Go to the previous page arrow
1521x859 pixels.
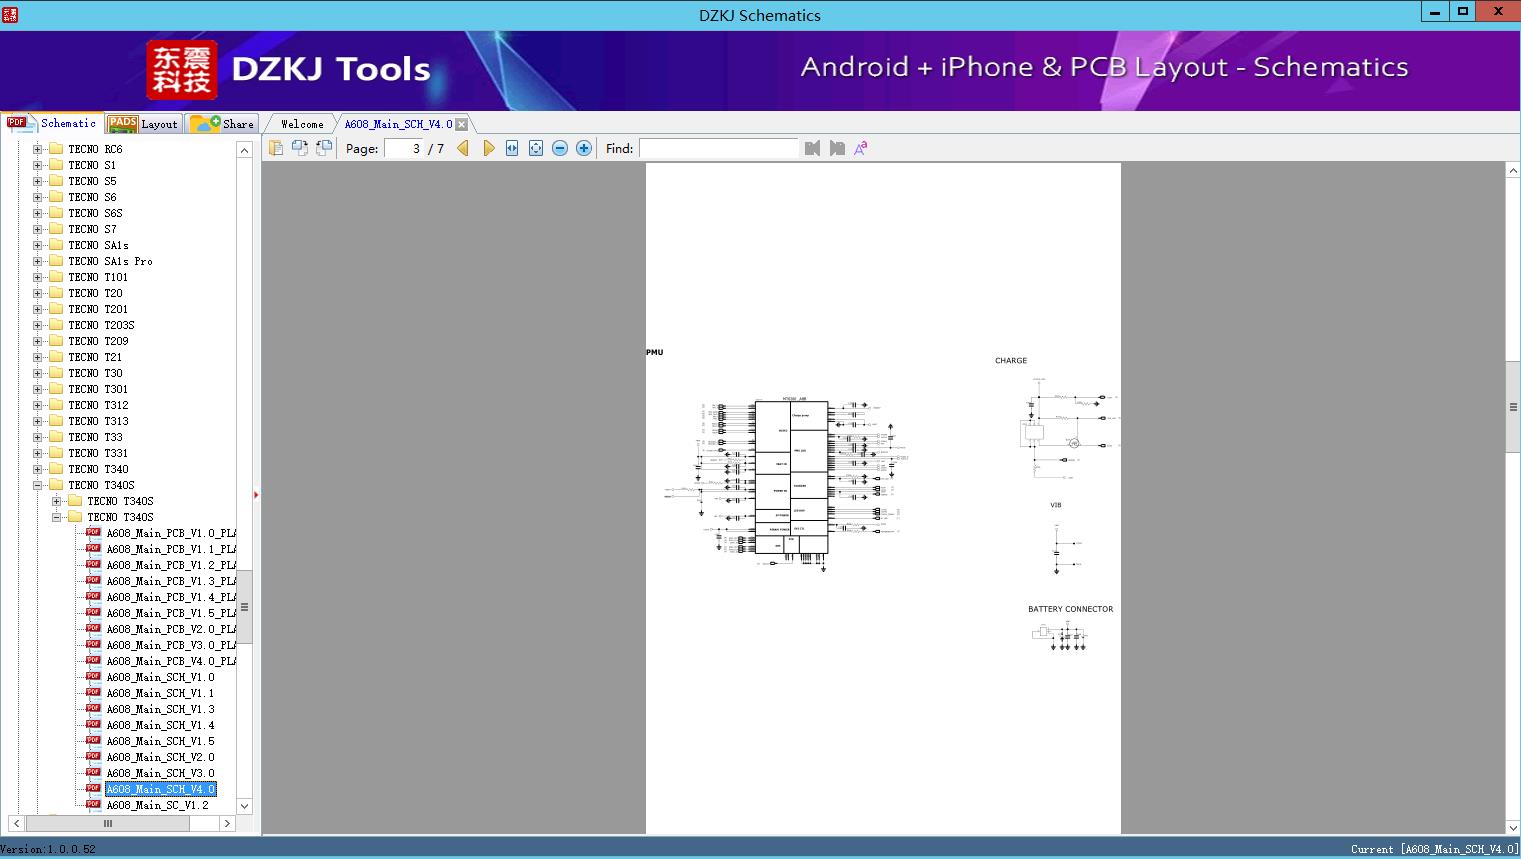463,148
